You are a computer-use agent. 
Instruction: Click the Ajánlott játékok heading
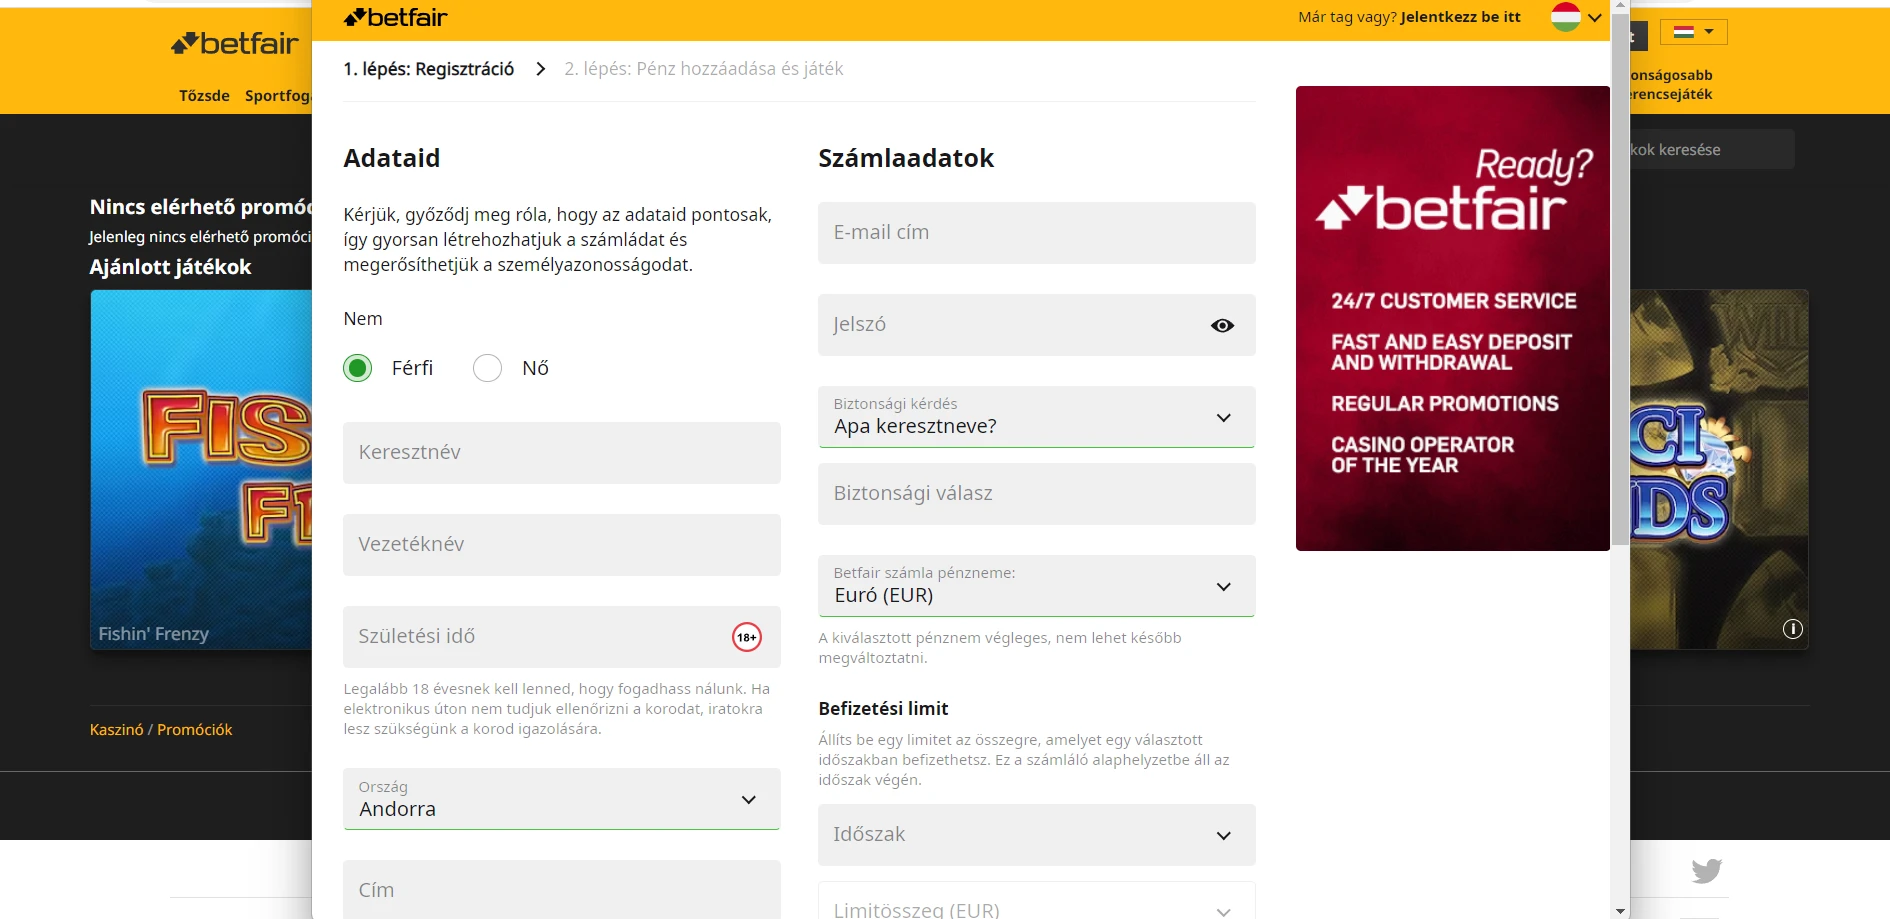(x=170, y=267)
